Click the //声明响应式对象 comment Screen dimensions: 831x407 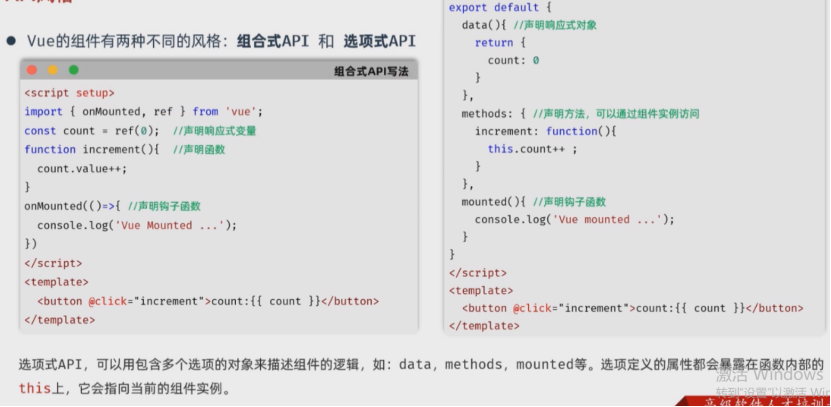click(x=555, y=25)
